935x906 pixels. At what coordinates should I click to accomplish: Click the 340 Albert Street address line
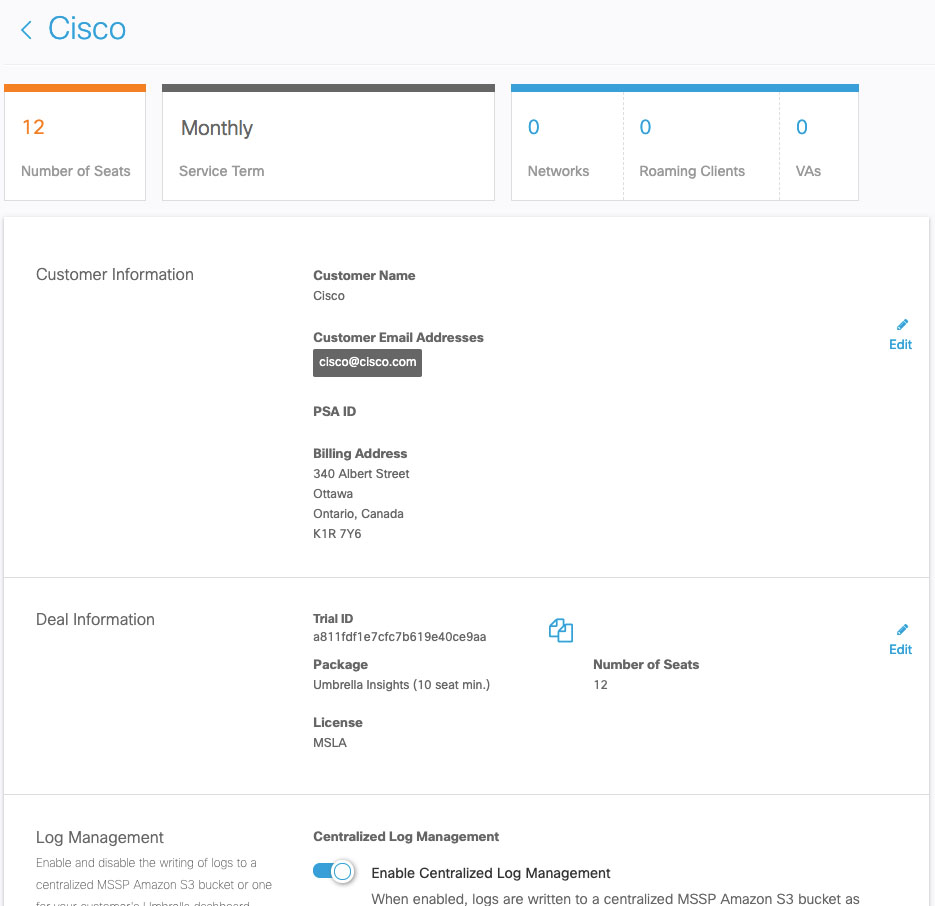(x=361, y=474)
